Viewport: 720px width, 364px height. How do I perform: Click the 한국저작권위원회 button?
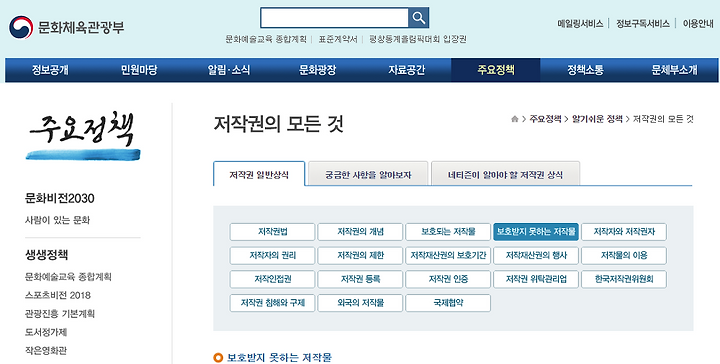(x=624, y=279)
